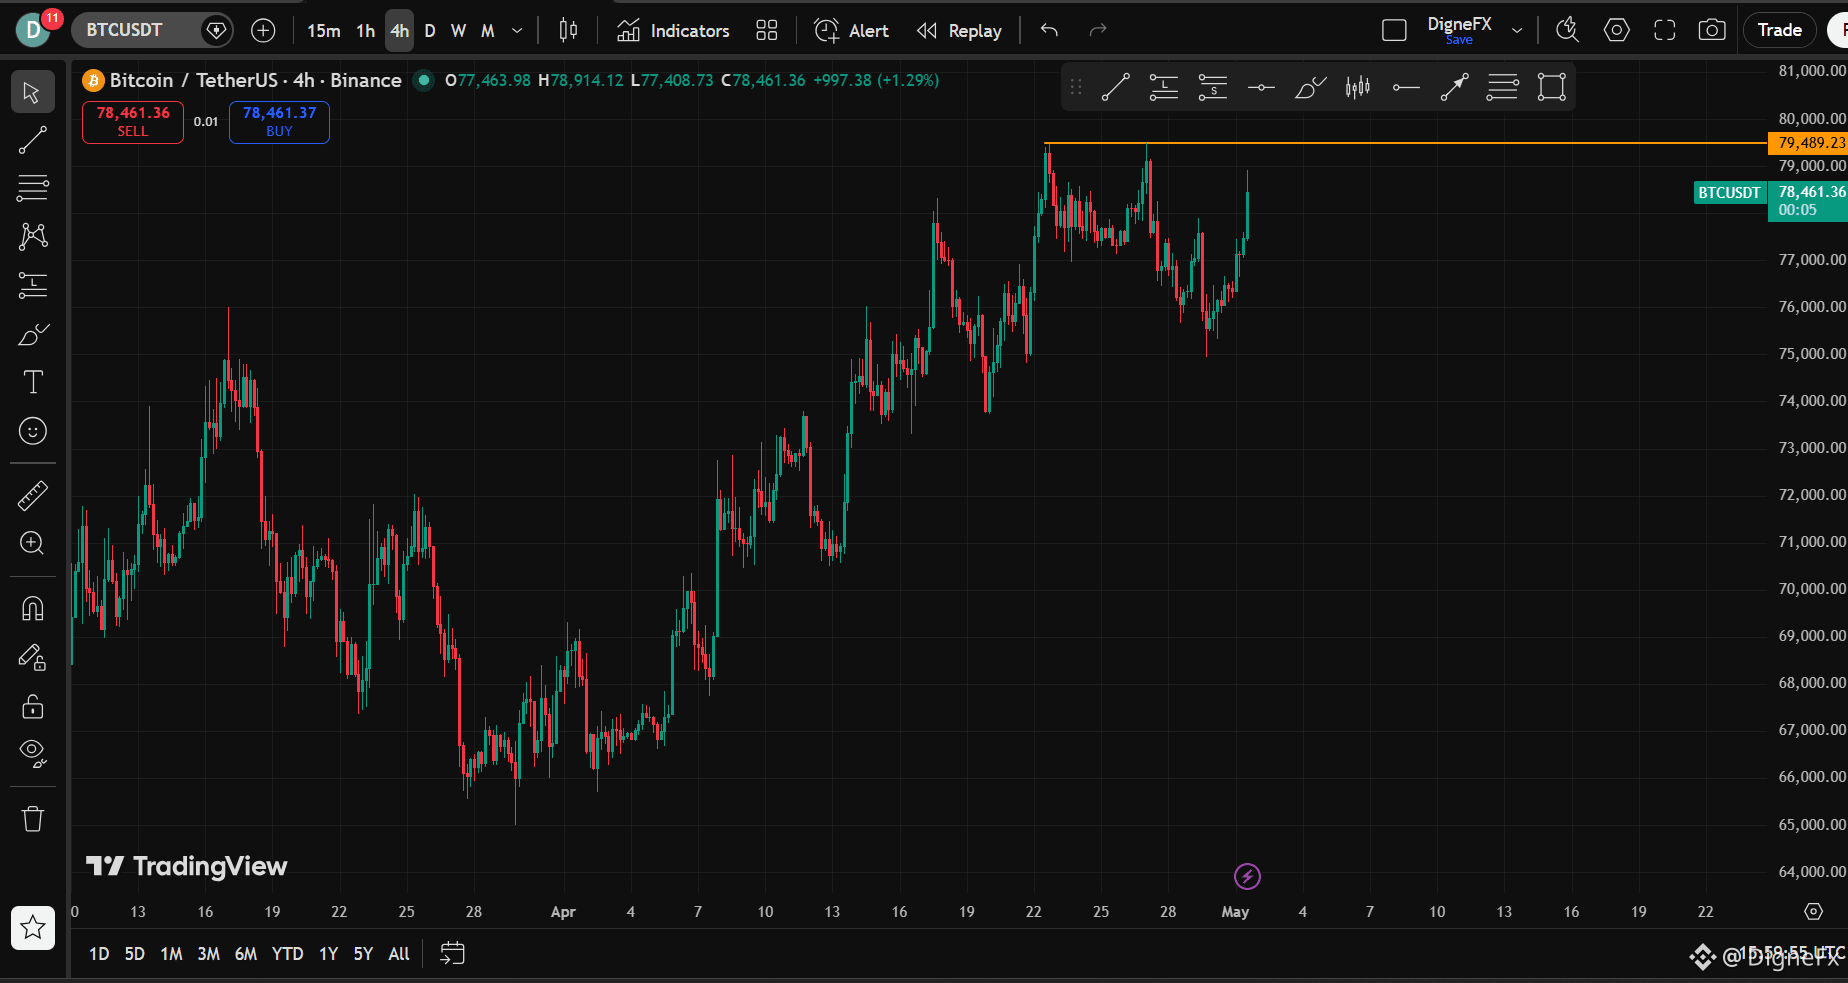Pick the Long Position tool in floating toolbar
1848x983 pixels.
click(1164, 88)
